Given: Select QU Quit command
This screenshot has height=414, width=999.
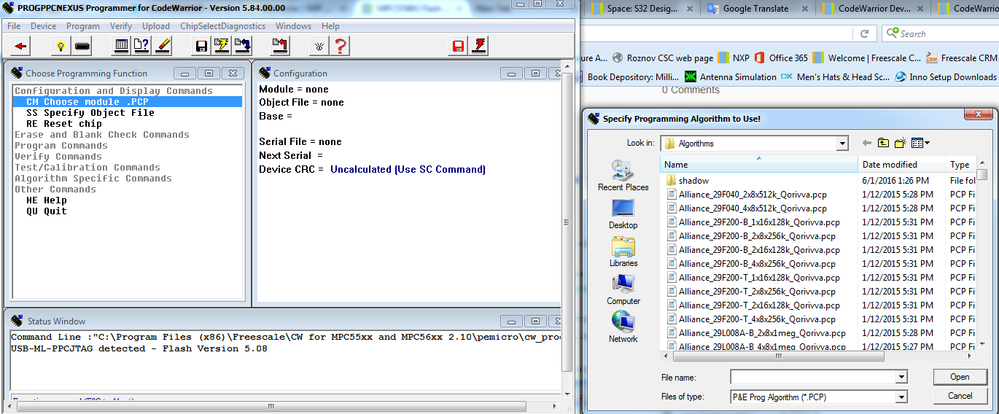Looking at the screenshot, I should click(47, 211).
